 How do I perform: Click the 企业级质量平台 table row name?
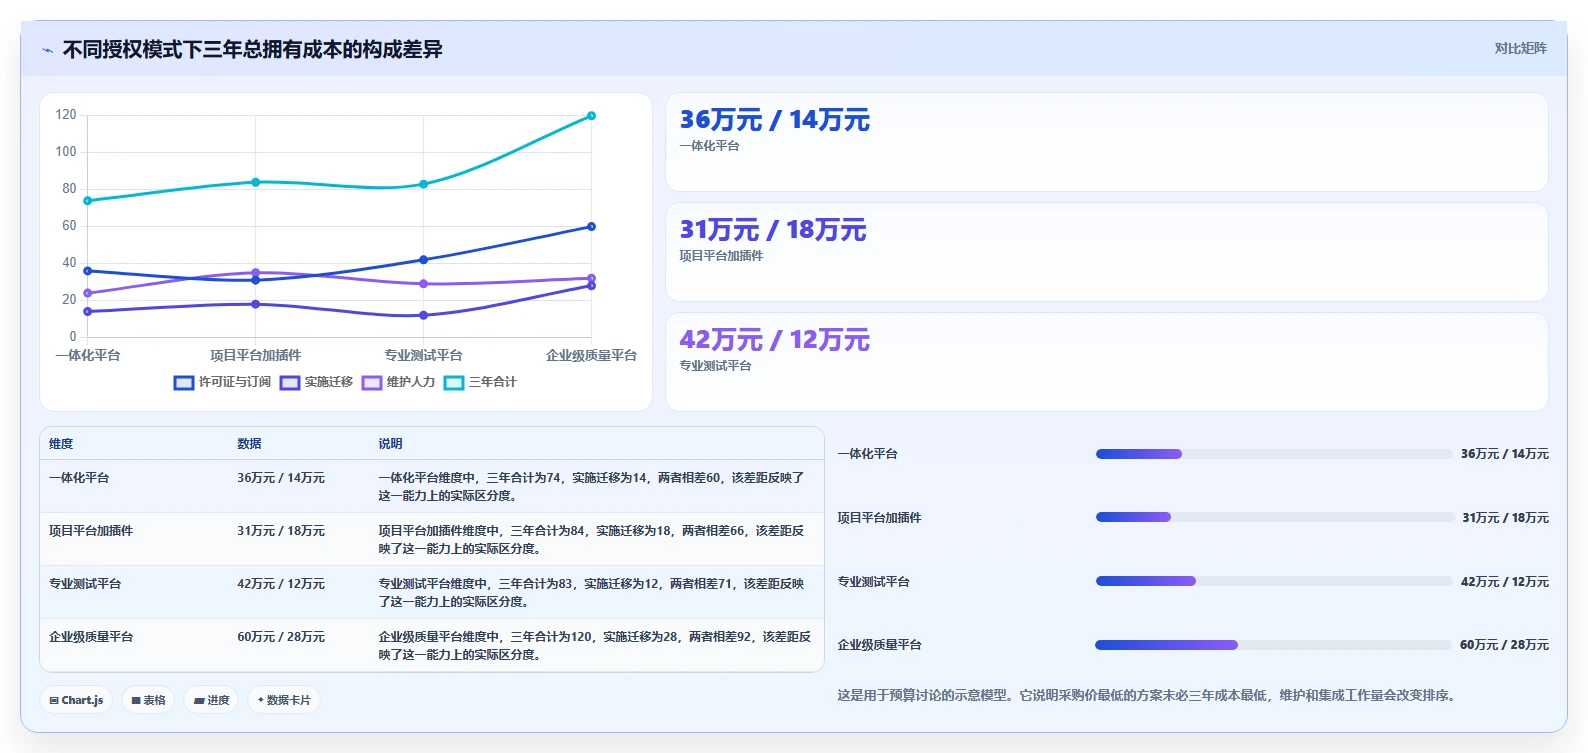pyautogui.click(x=91, y=637)
